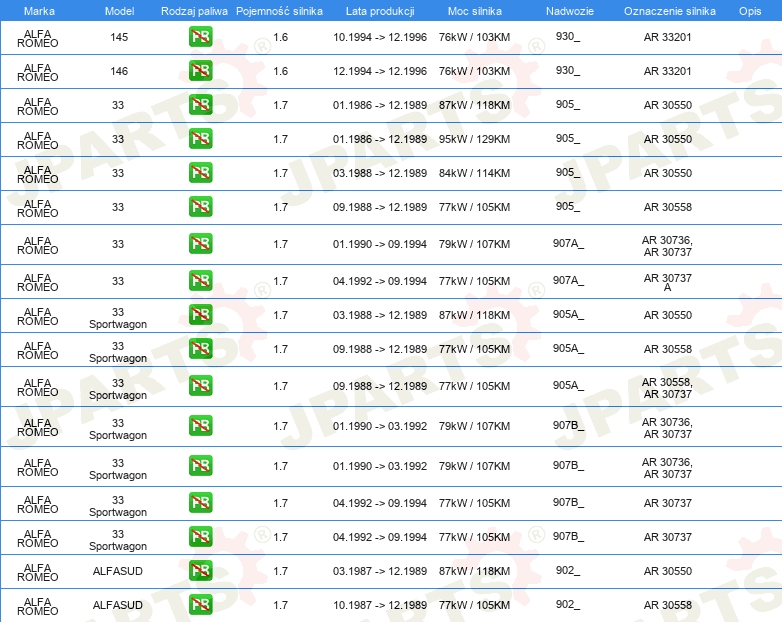This screenshot has height=622, width=782.
Task: Click the Lata produkcji column header
Action: [x=380, y=11]
